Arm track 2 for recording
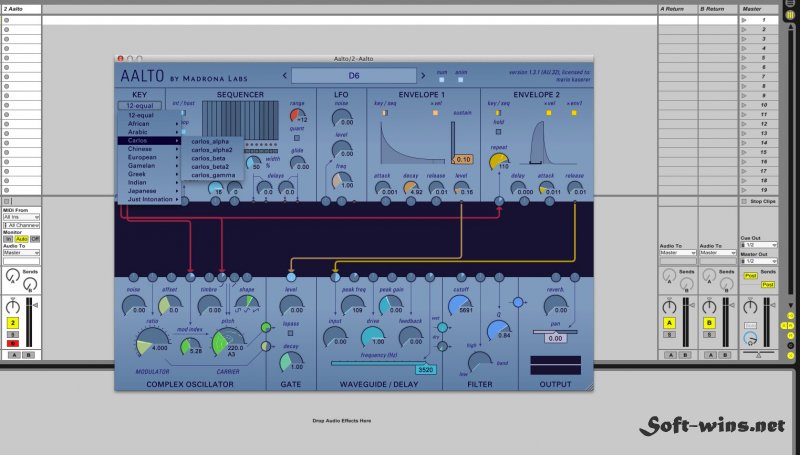 [x=13, y=343]
